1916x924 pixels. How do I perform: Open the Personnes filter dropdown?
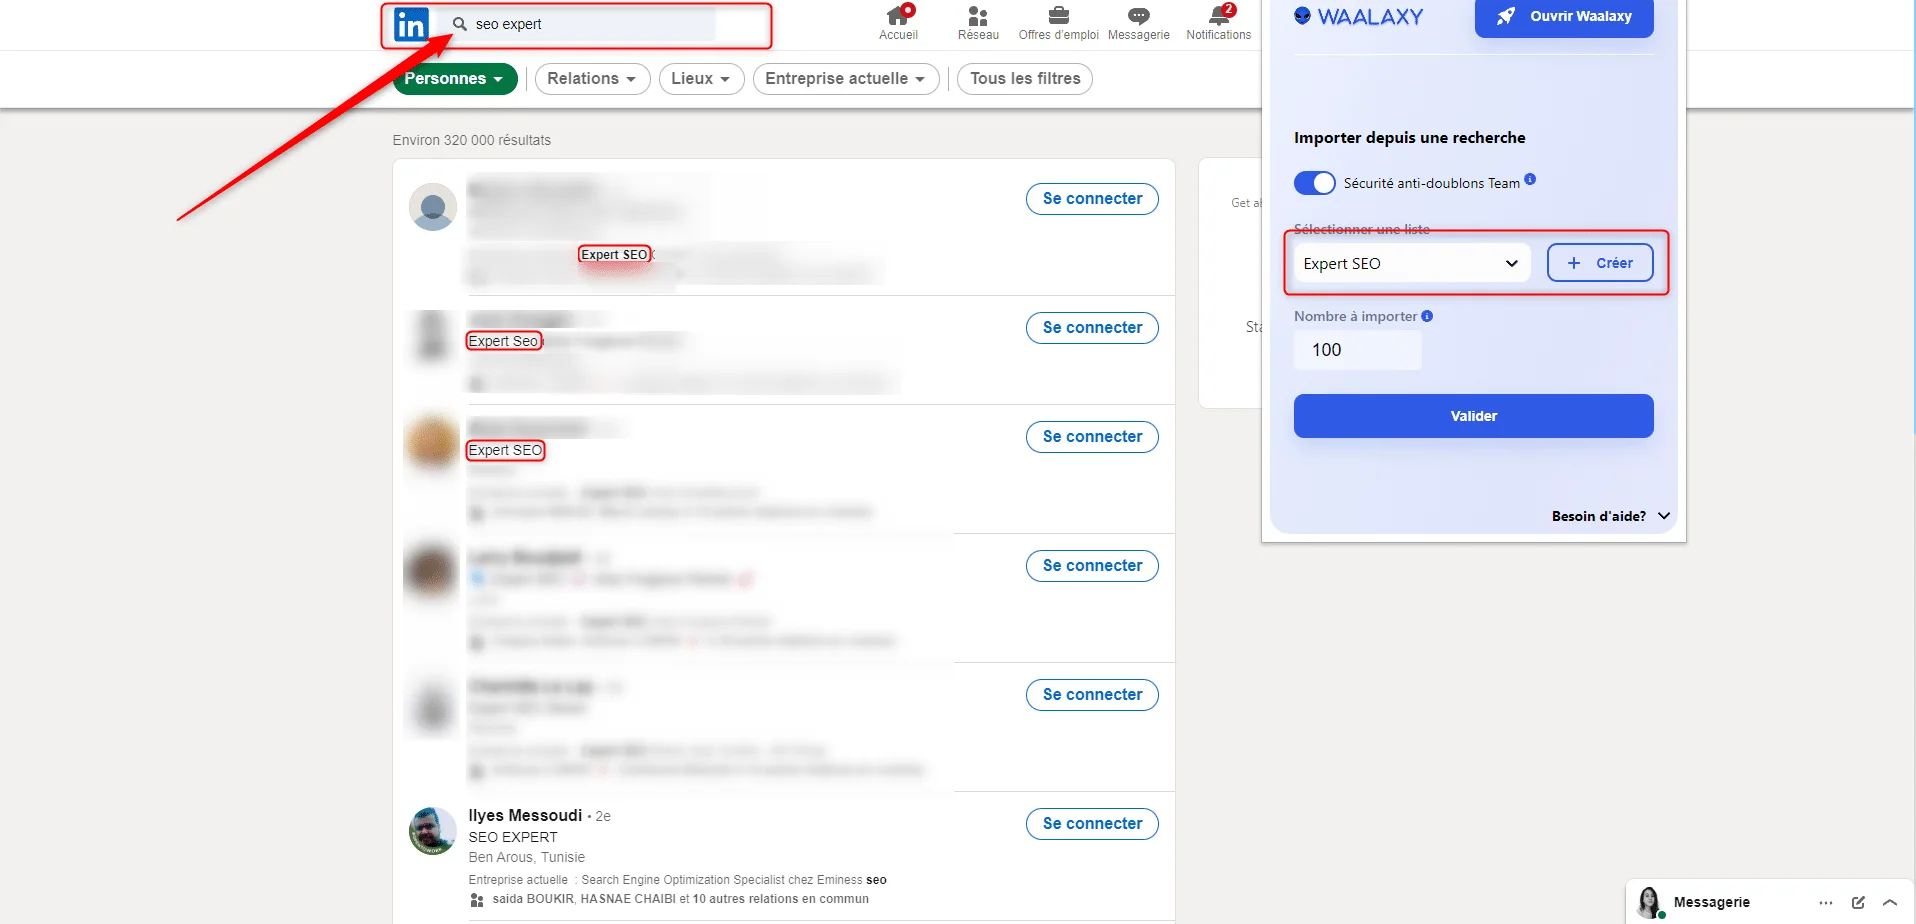455,79
